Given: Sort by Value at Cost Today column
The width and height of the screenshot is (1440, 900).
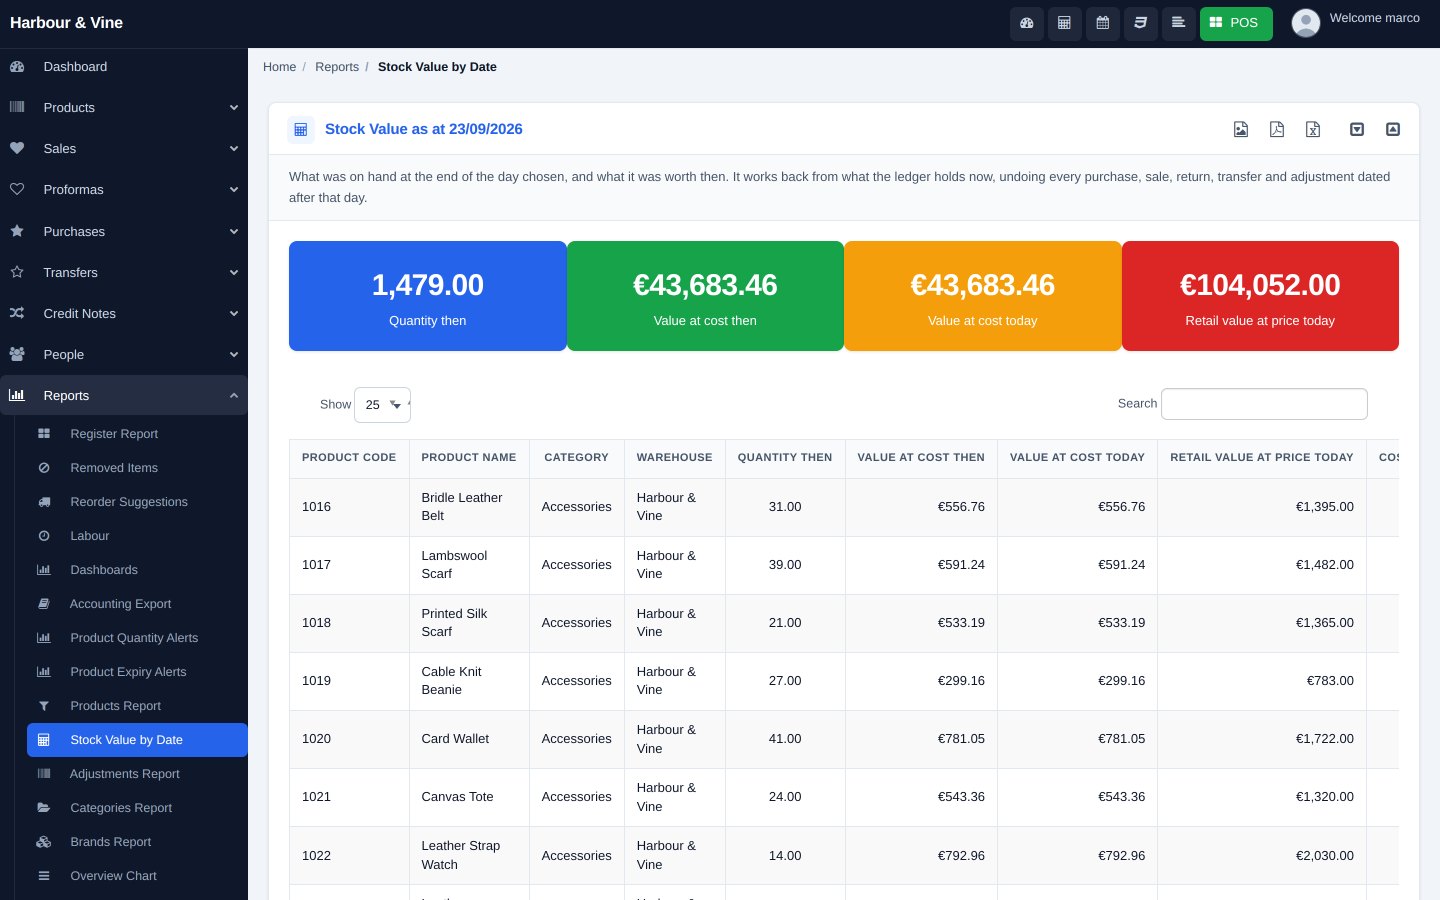Looking at the screenshot, I should pyautogui.click(x=1077, y=458).
